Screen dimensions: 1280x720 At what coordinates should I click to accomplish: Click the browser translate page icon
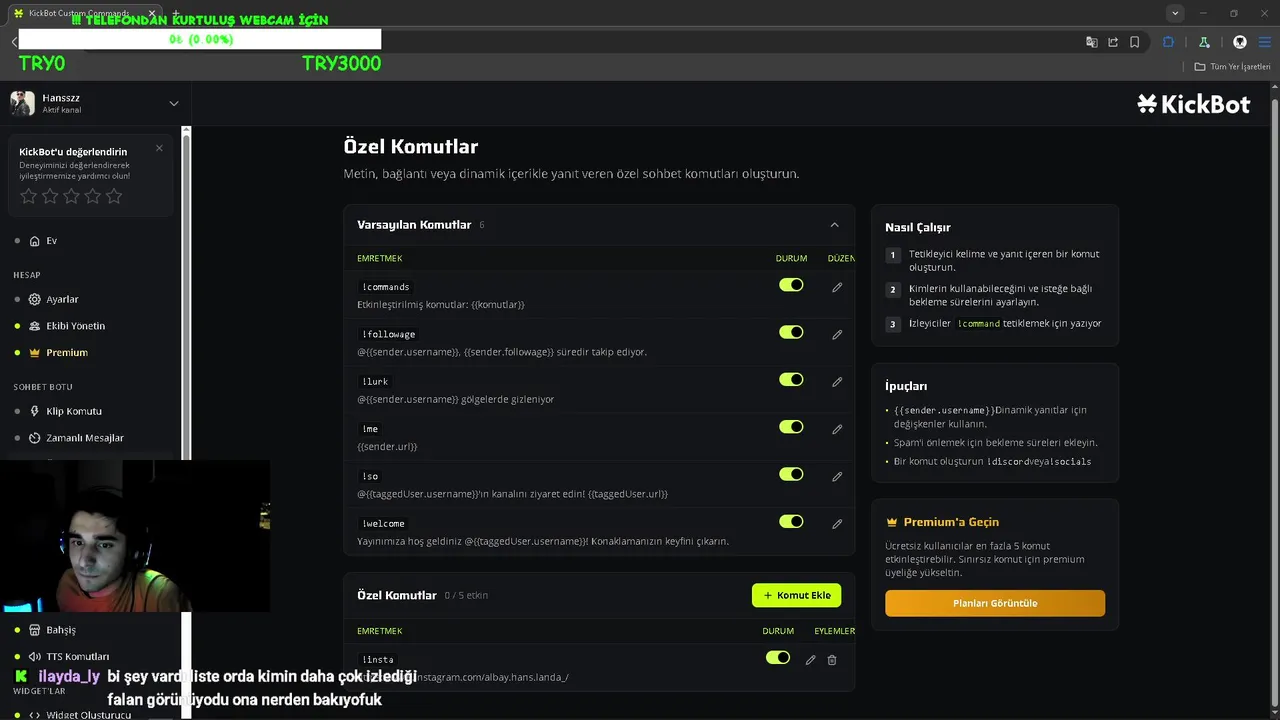click(1092, 42)
